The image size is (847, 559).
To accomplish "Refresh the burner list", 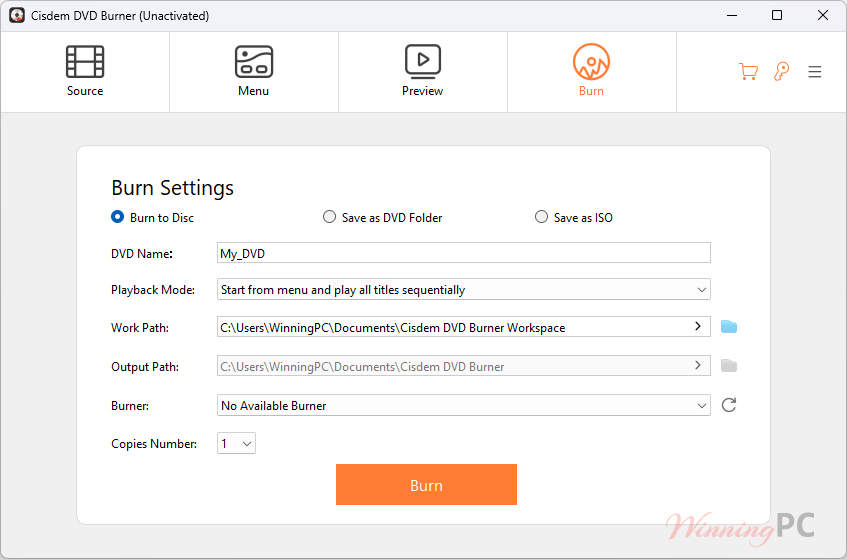I will tap(729, 405).
